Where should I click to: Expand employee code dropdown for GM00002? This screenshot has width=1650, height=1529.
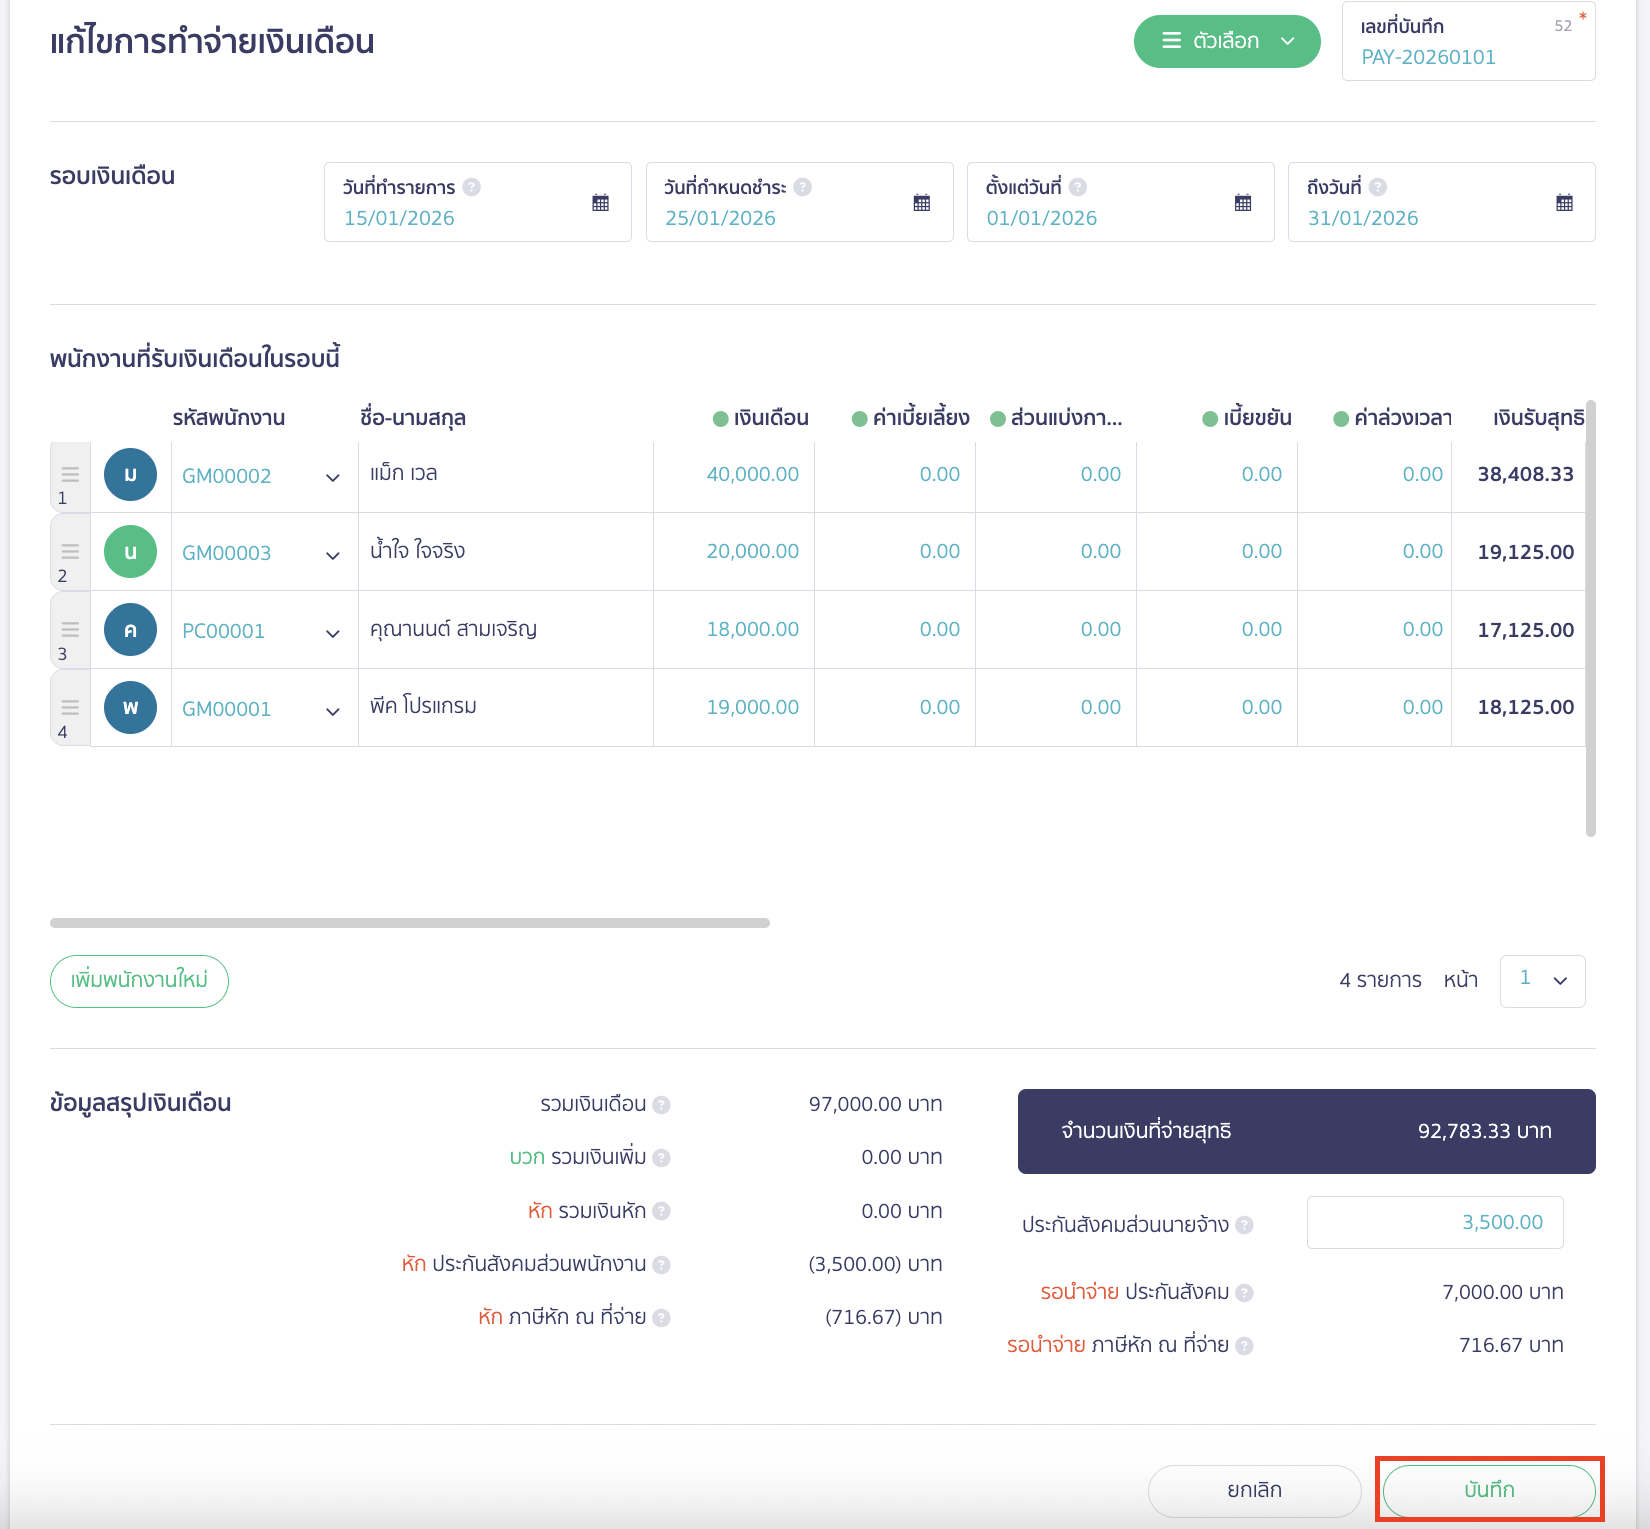(x=333, y=478)
